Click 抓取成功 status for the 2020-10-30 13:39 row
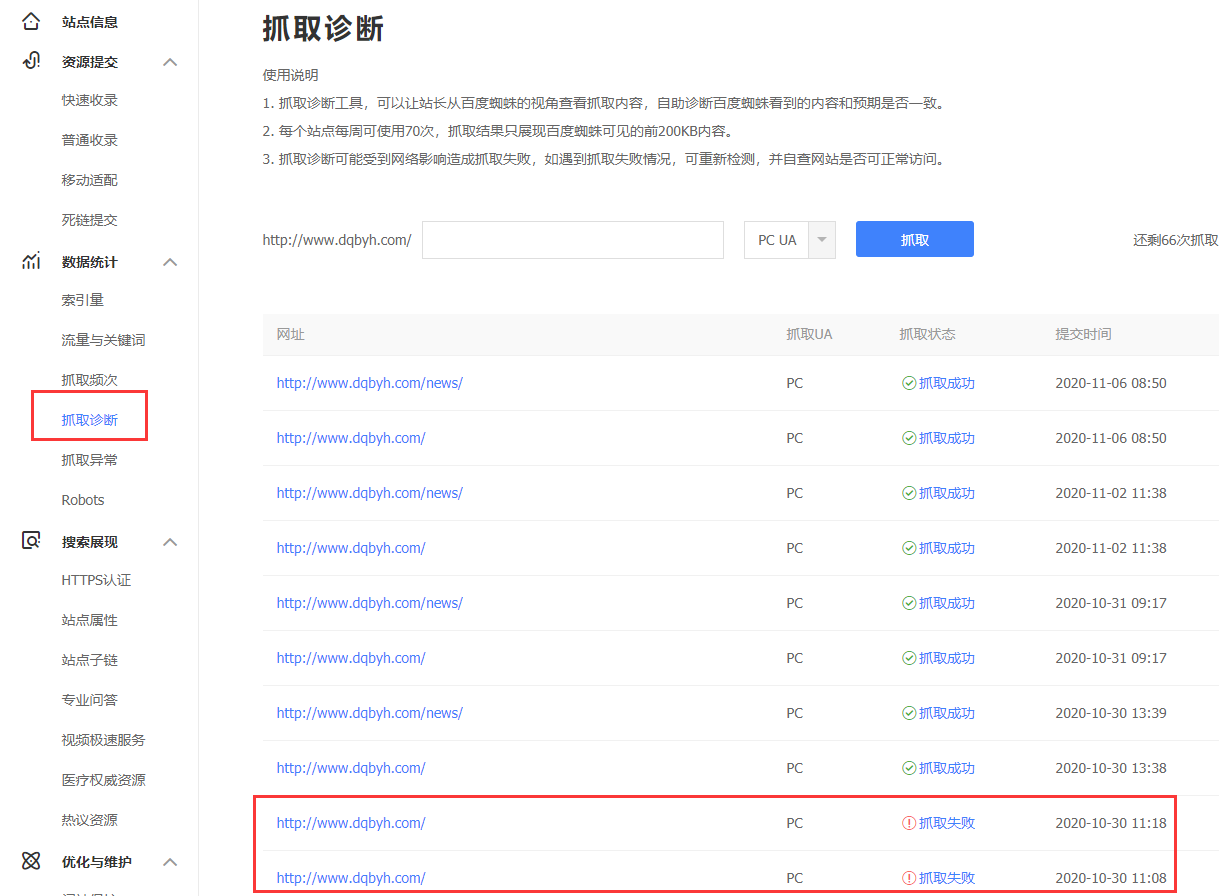Viewport: 1222px width, 896px height. pos(947,713)
